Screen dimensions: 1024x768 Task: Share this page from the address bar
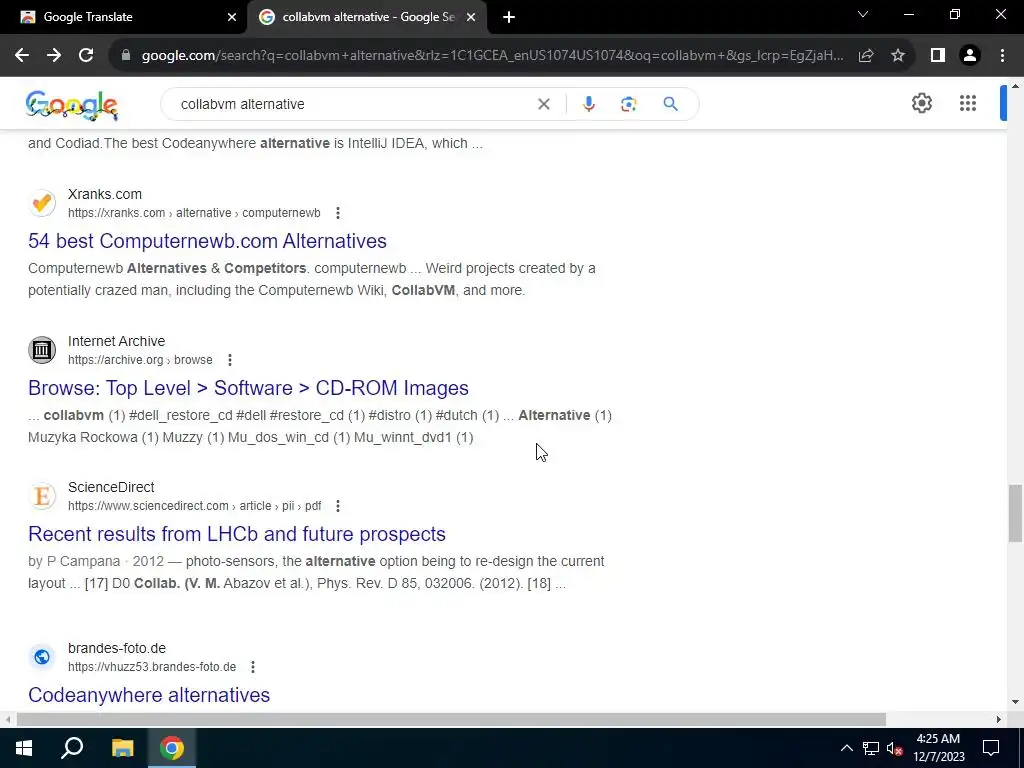click(866, 56)
